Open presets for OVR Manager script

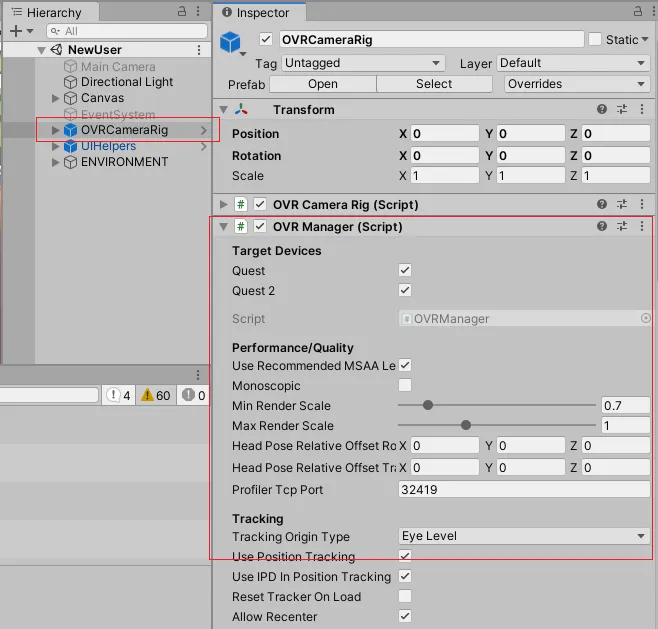tap(622, 227)
